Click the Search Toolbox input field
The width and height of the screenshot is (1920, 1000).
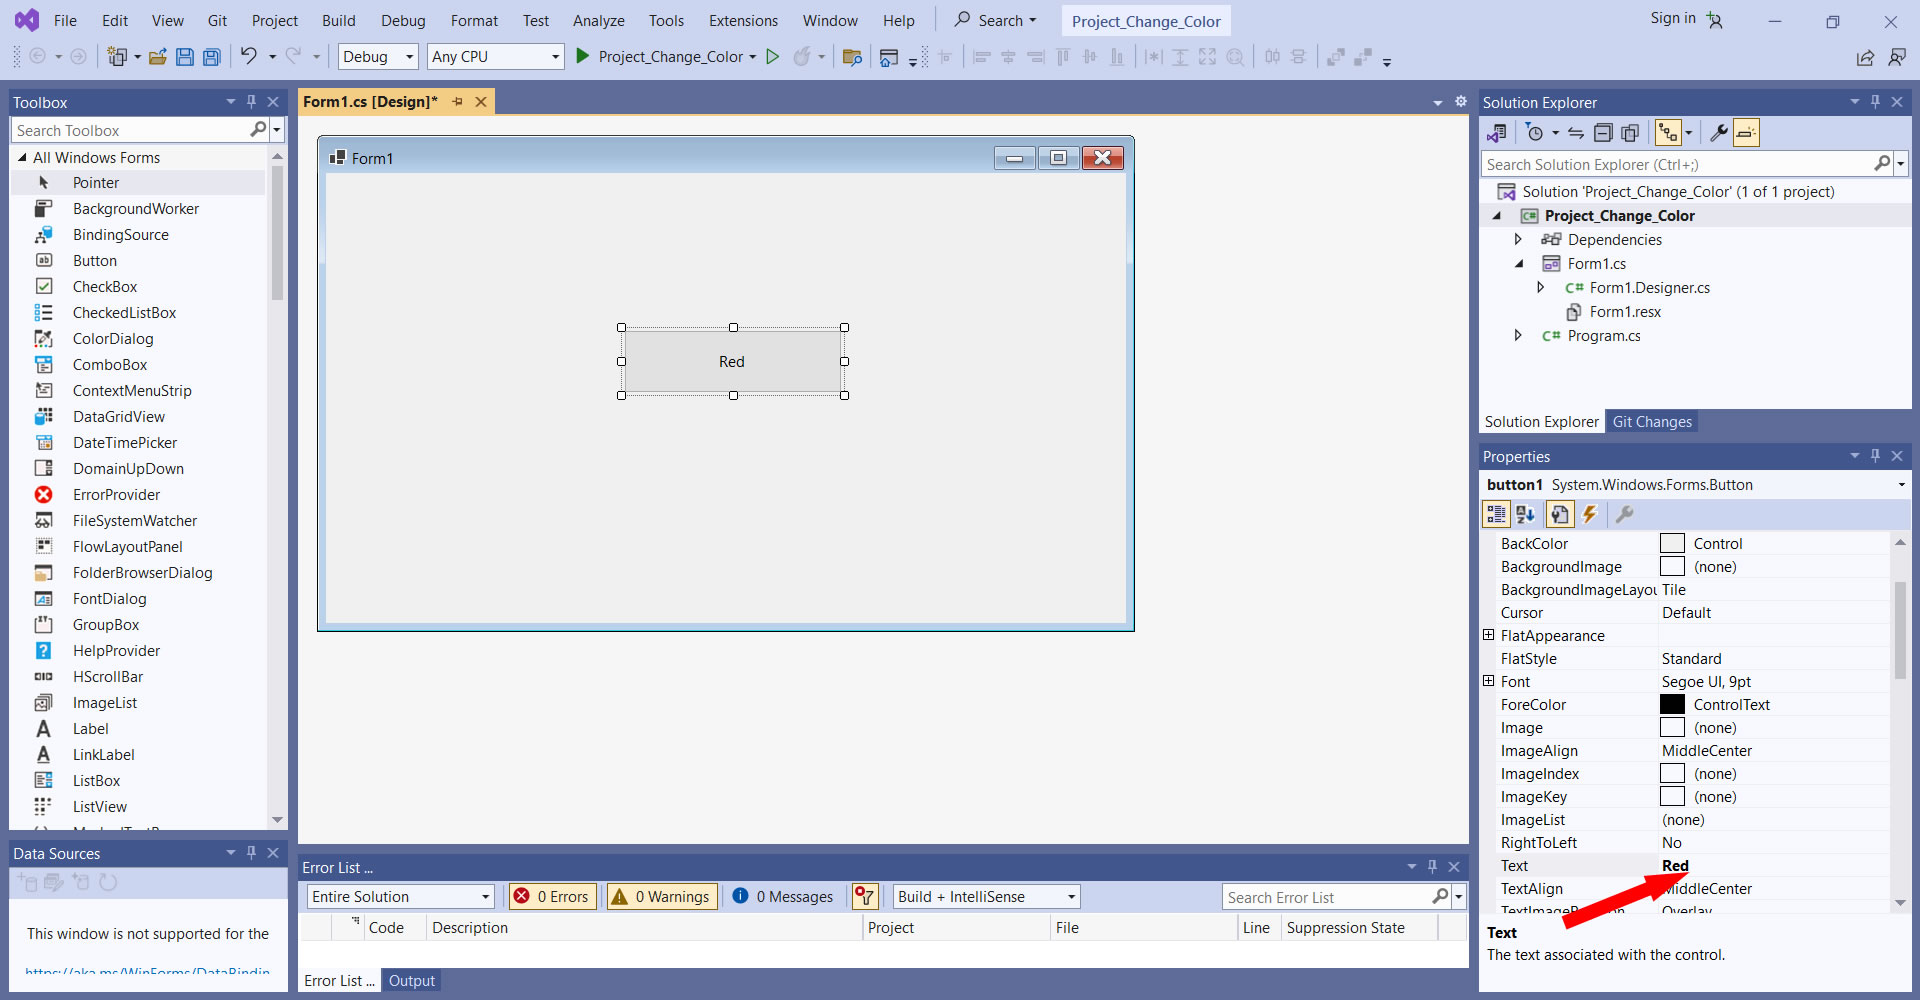[130, 131]
